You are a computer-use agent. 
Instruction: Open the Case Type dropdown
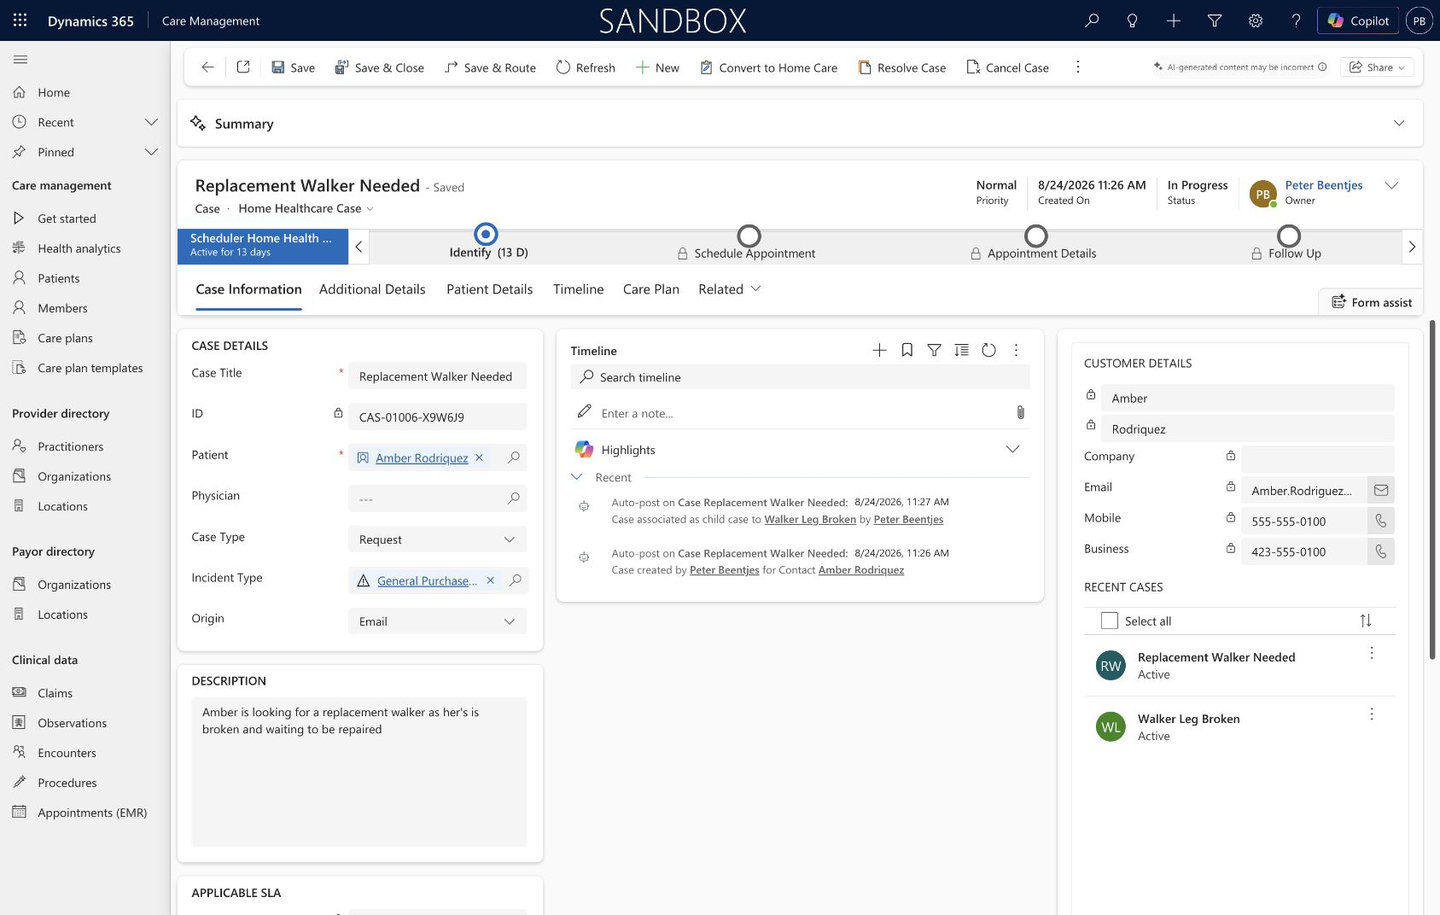(437, 539)
